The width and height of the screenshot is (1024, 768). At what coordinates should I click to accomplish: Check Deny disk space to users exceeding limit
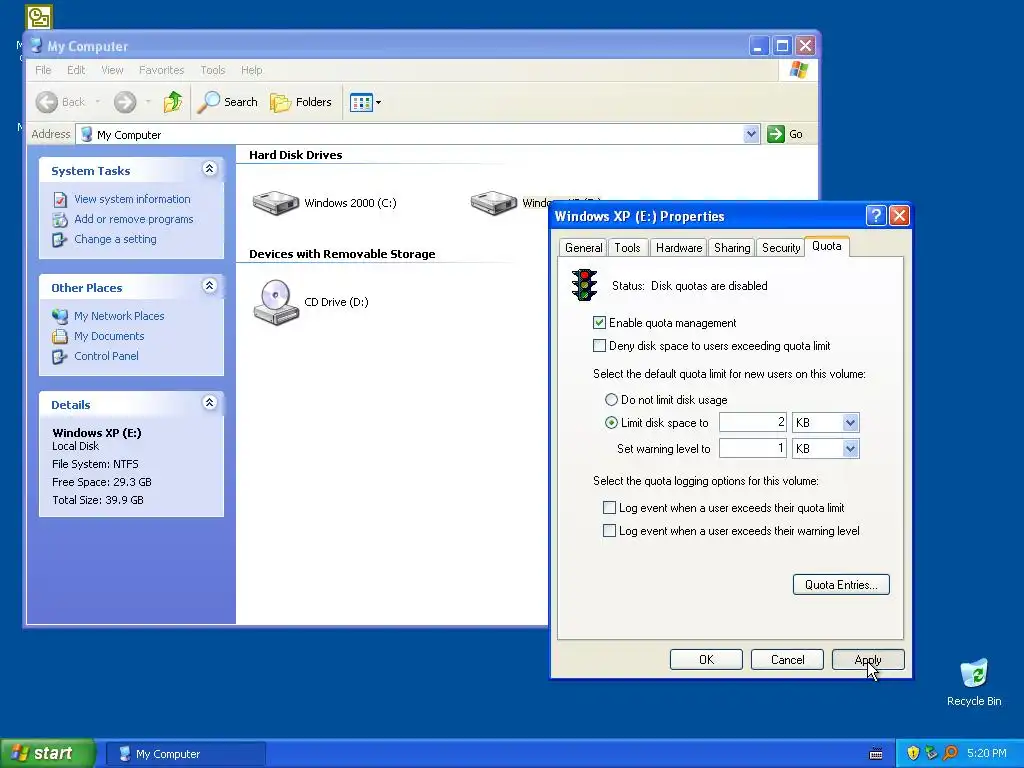(x=599, y=345)
